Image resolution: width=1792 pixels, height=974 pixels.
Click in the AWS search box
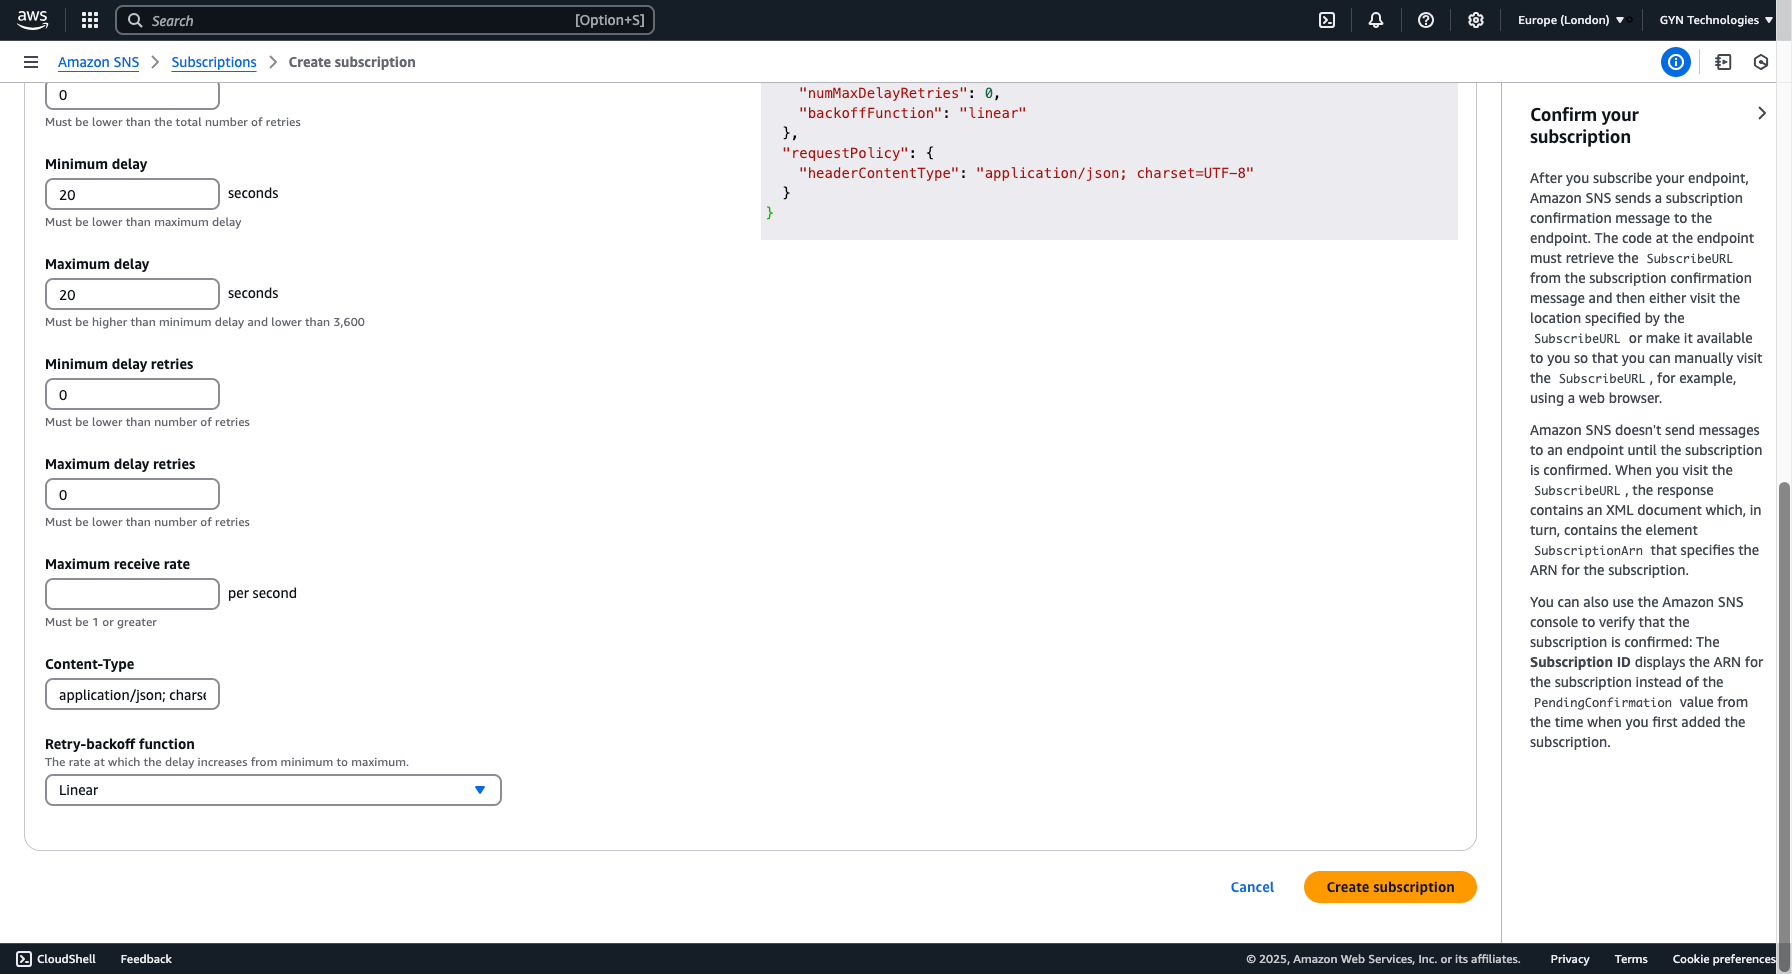(x=385, y=20)
